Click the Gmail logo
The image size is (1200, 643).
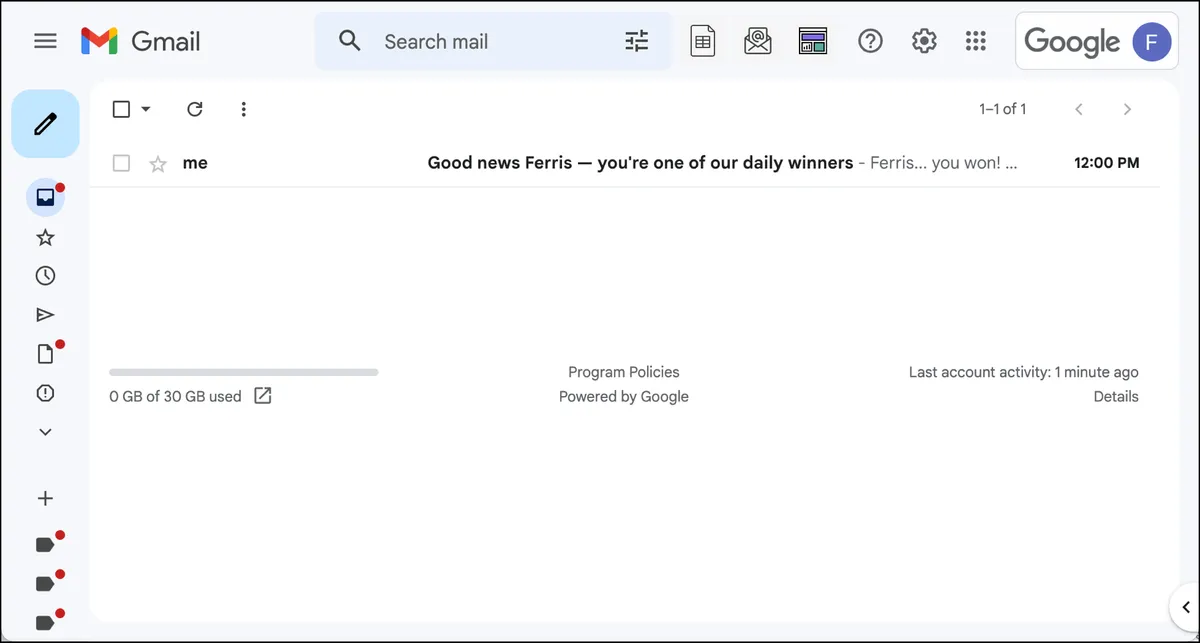[141, 41]
